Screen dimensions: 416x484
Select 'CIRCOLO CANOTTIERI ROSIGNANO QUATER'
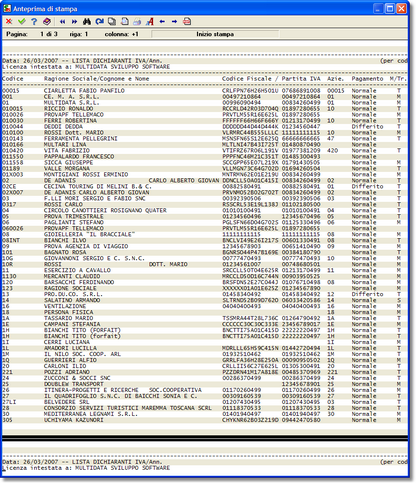coord(205,211)
